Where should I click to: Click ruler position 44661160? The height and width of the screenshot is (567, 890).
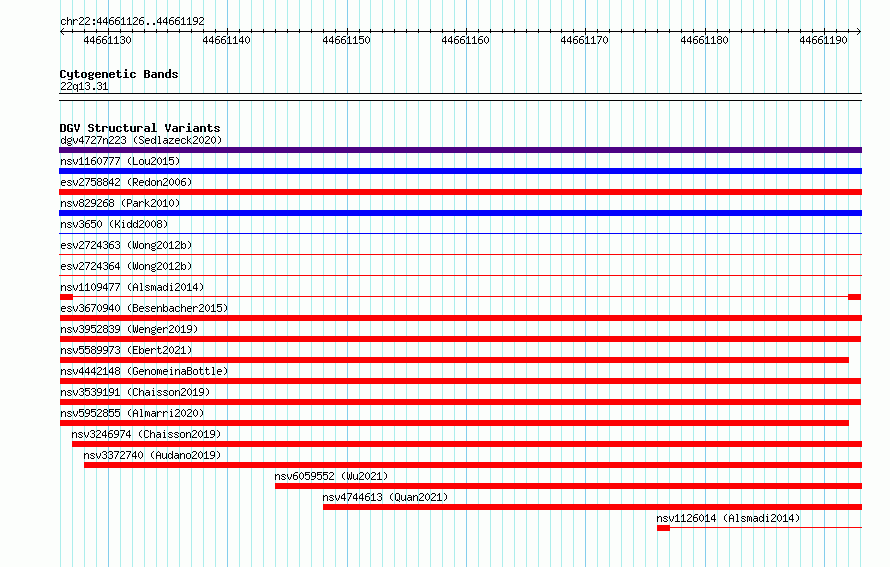coord(465,40)
